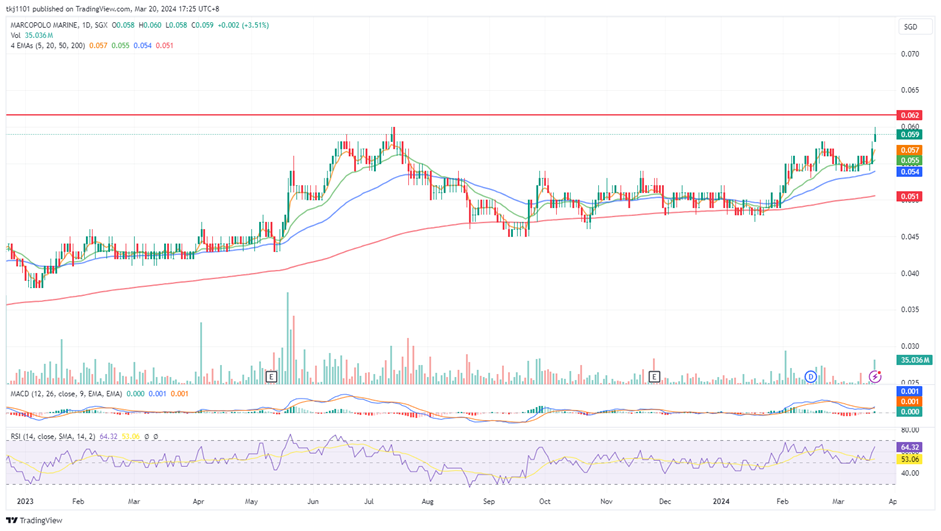Select the MACD (12, 26, close, 9) legend
Viewport: 941px width, 531px height.
(66, 394)
